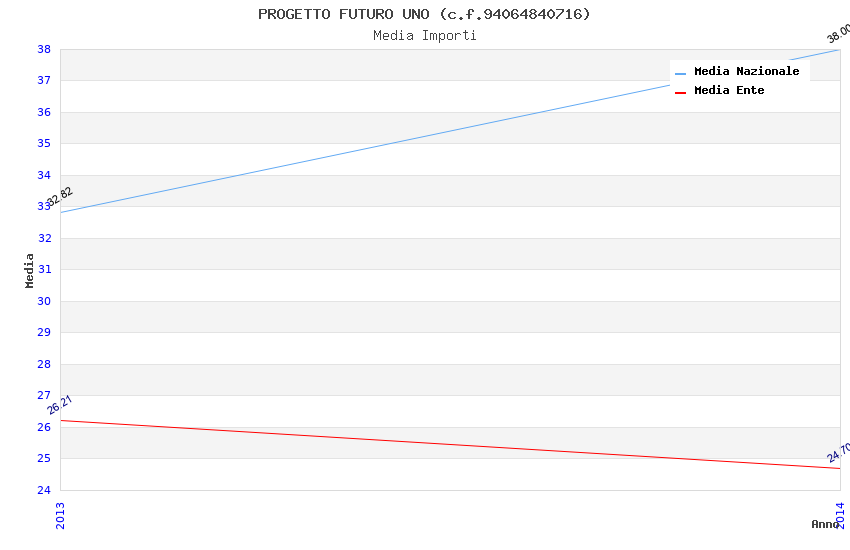Click the 35 y-axis tick label
850x550 pixels.
(x=44, y=143)
